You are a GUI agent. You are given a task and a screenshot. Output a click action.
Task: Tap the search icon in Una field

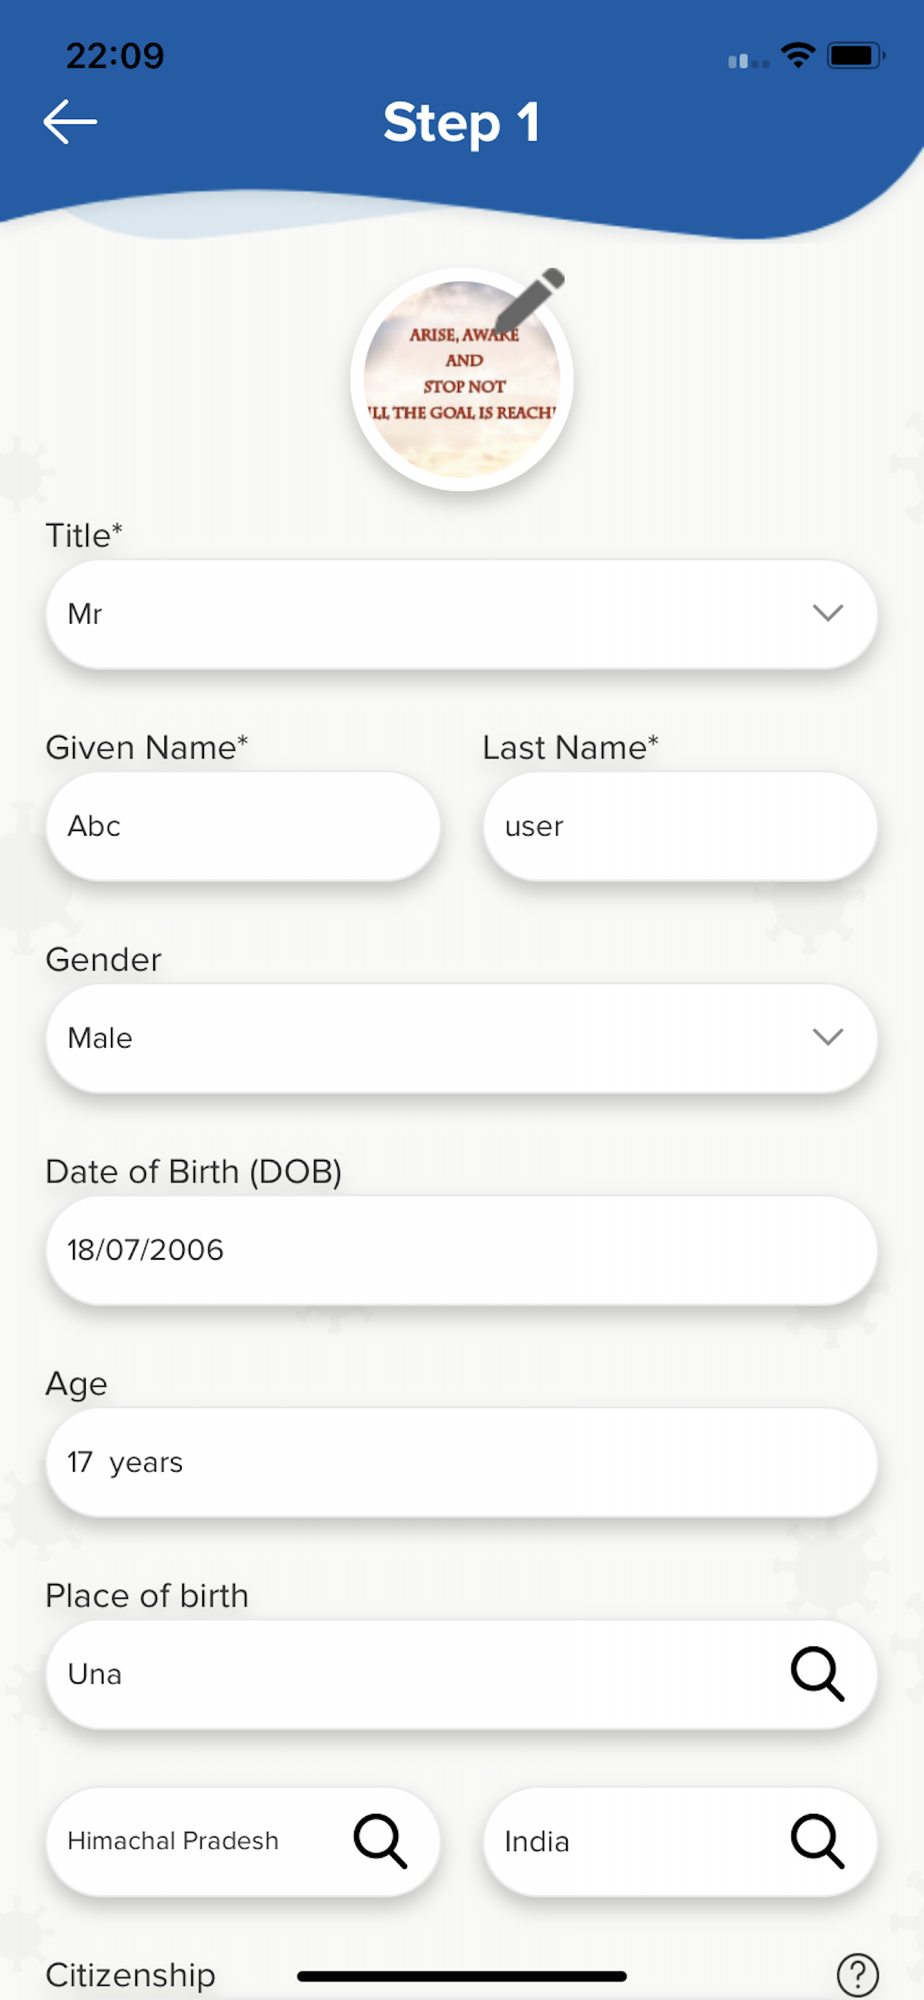point(817,1674)
